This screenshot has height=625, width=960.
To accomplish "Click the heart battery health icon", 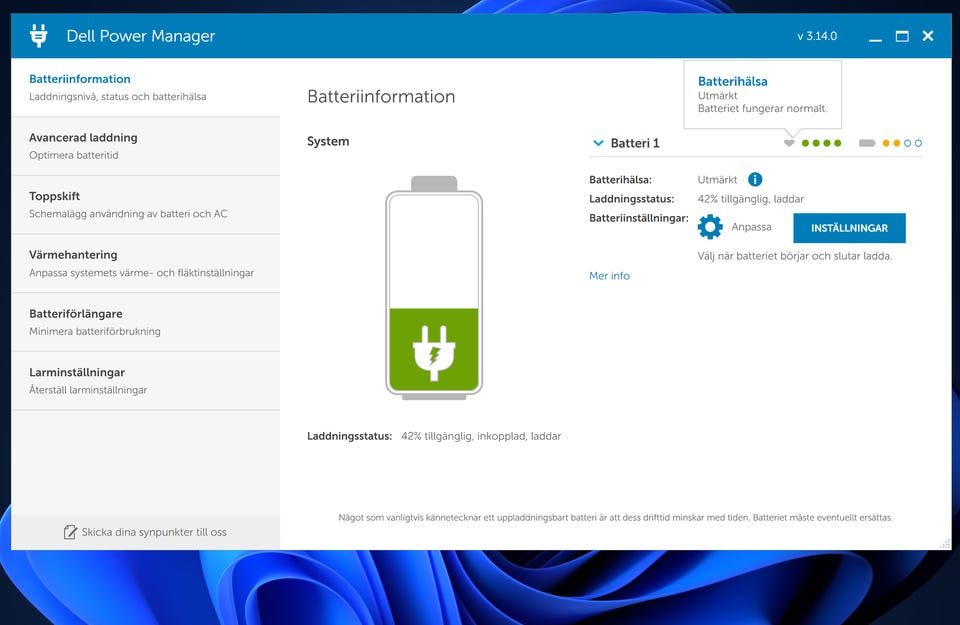I will (x=789, y=143).
